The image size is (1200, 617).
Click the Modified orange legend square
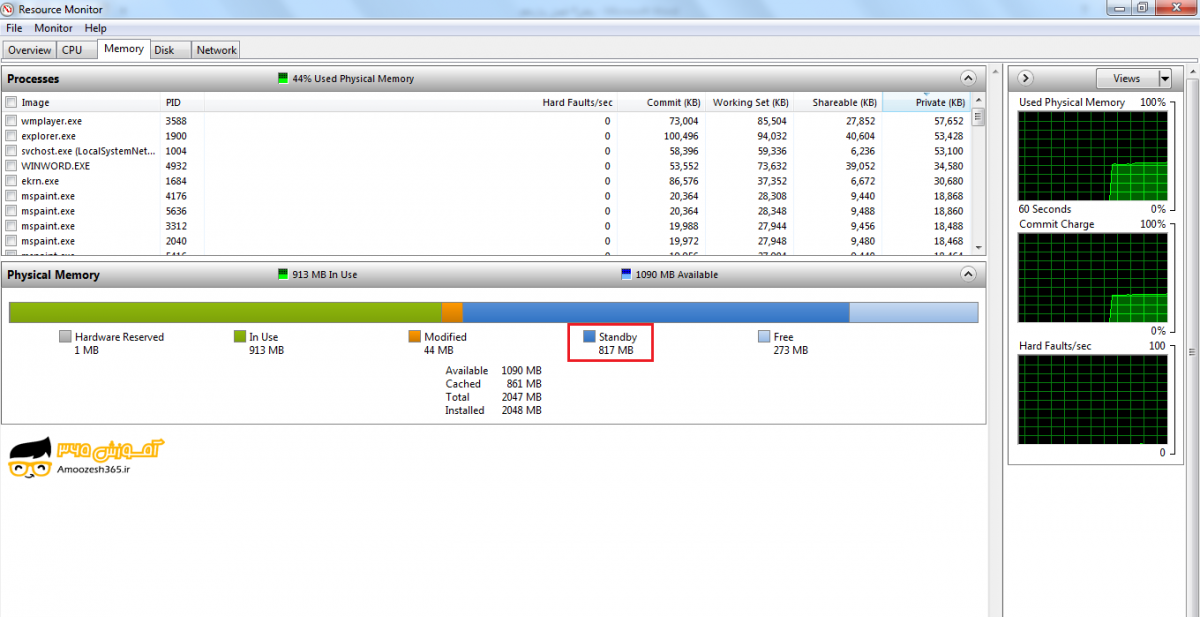[414, 337]
